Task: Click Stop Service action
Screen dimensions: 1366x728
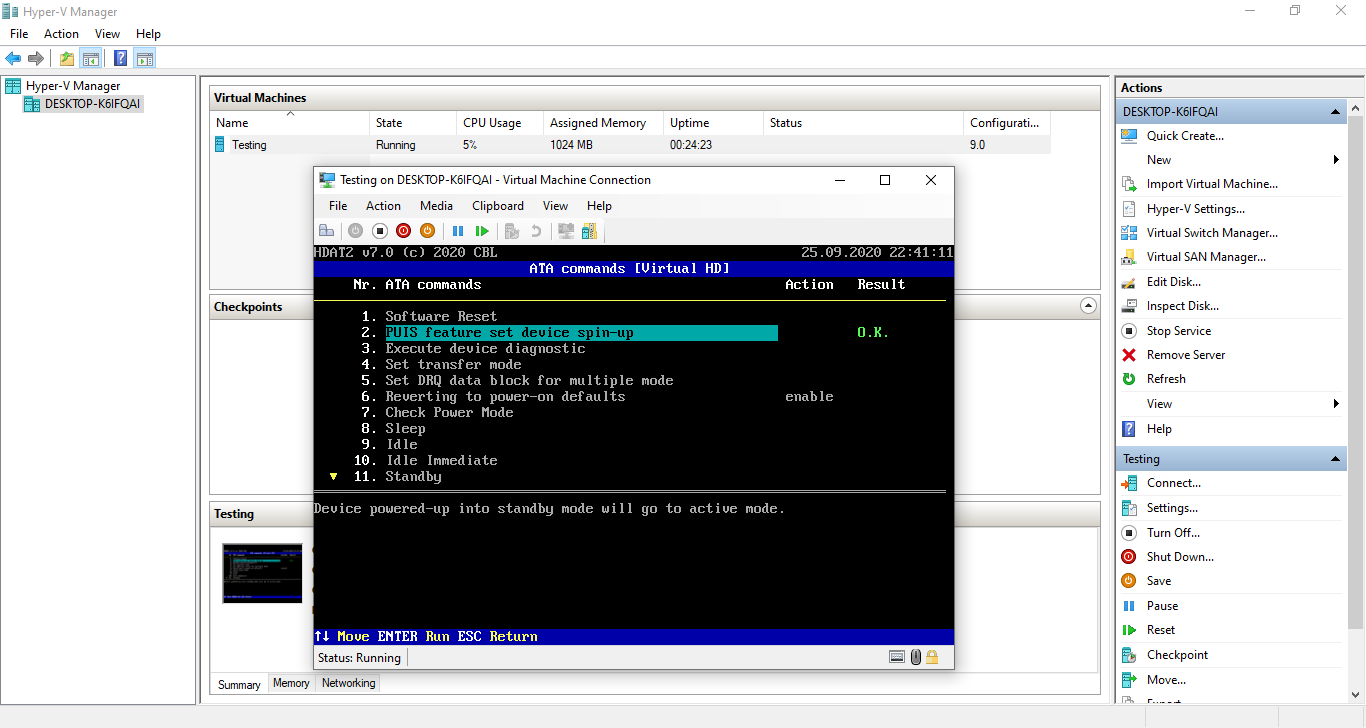Action: (1178, 331)
